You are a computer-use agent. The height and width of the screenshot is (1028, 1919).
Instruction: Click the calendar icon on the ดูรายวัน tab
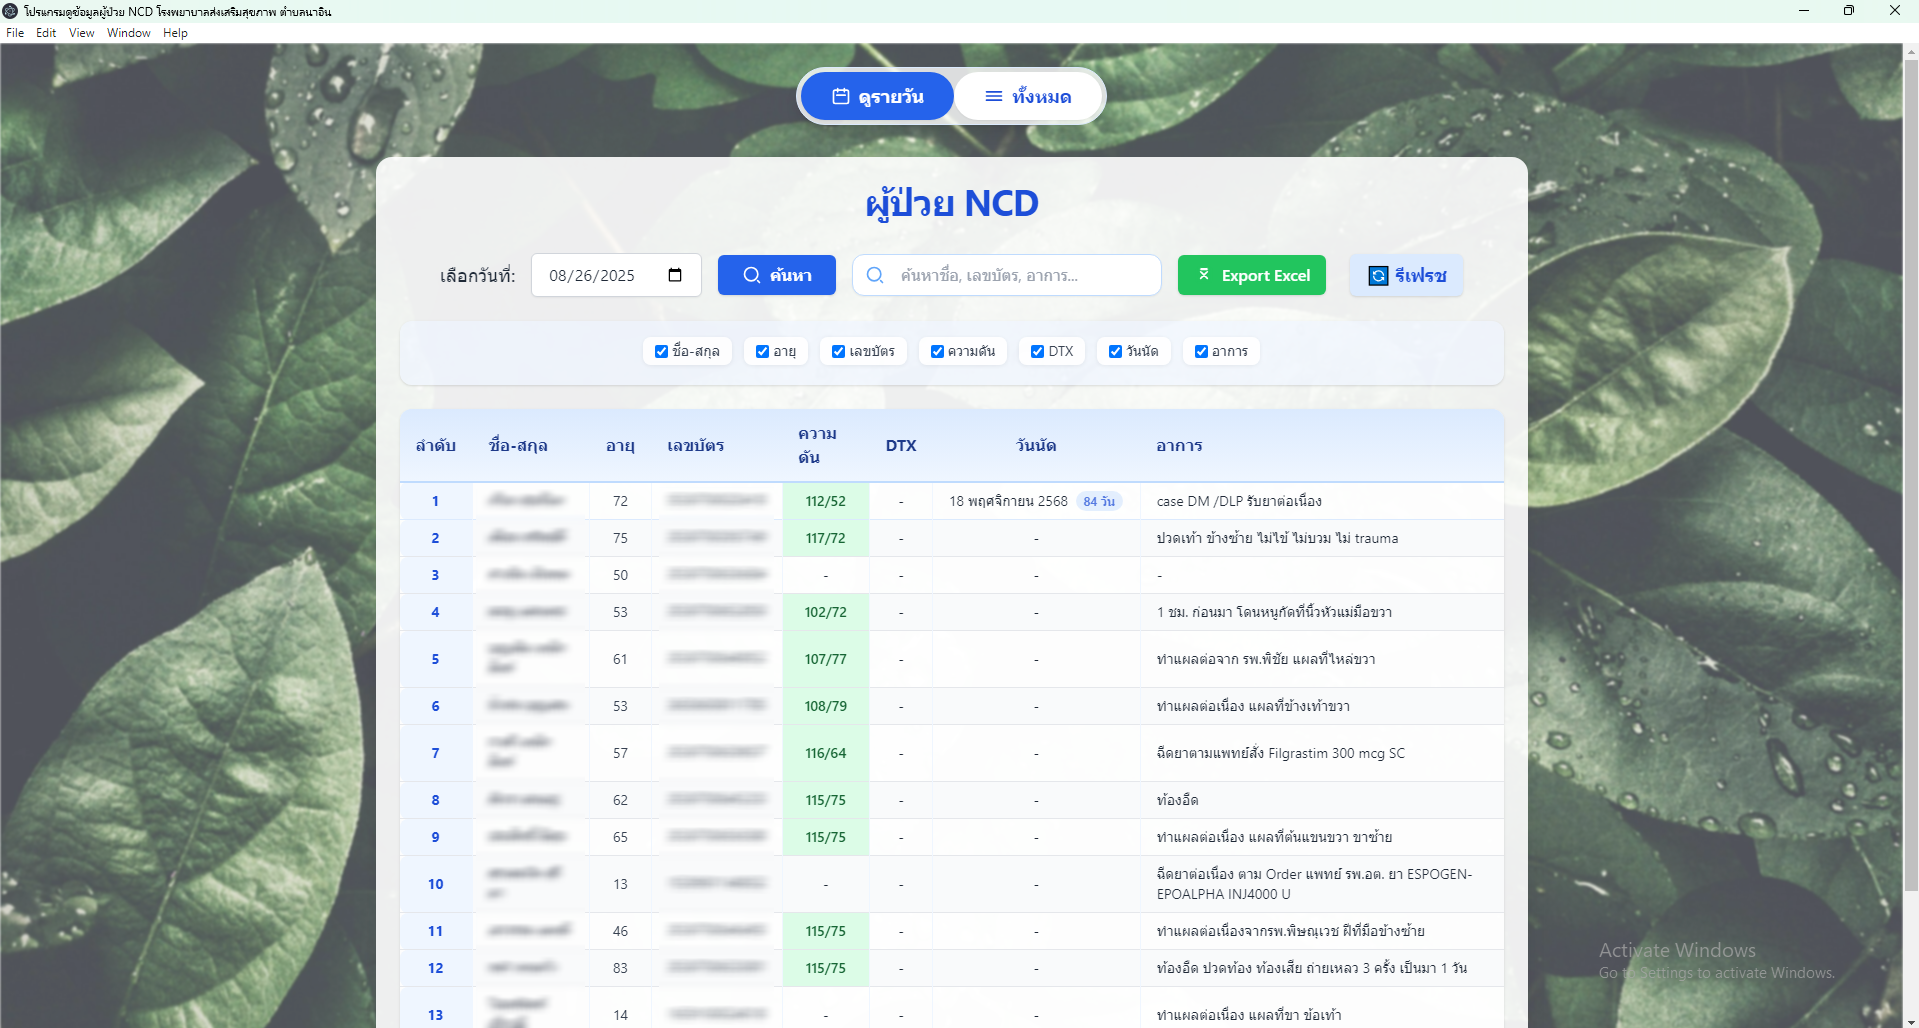pos(841,96)
